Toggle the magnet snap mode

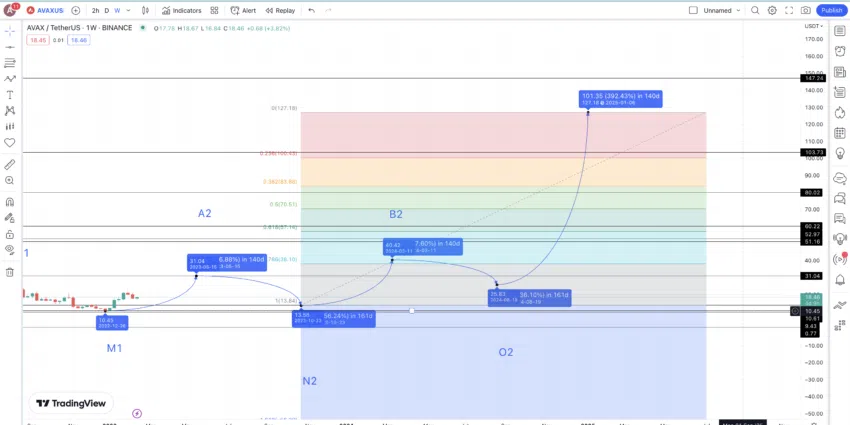[10, 201]
